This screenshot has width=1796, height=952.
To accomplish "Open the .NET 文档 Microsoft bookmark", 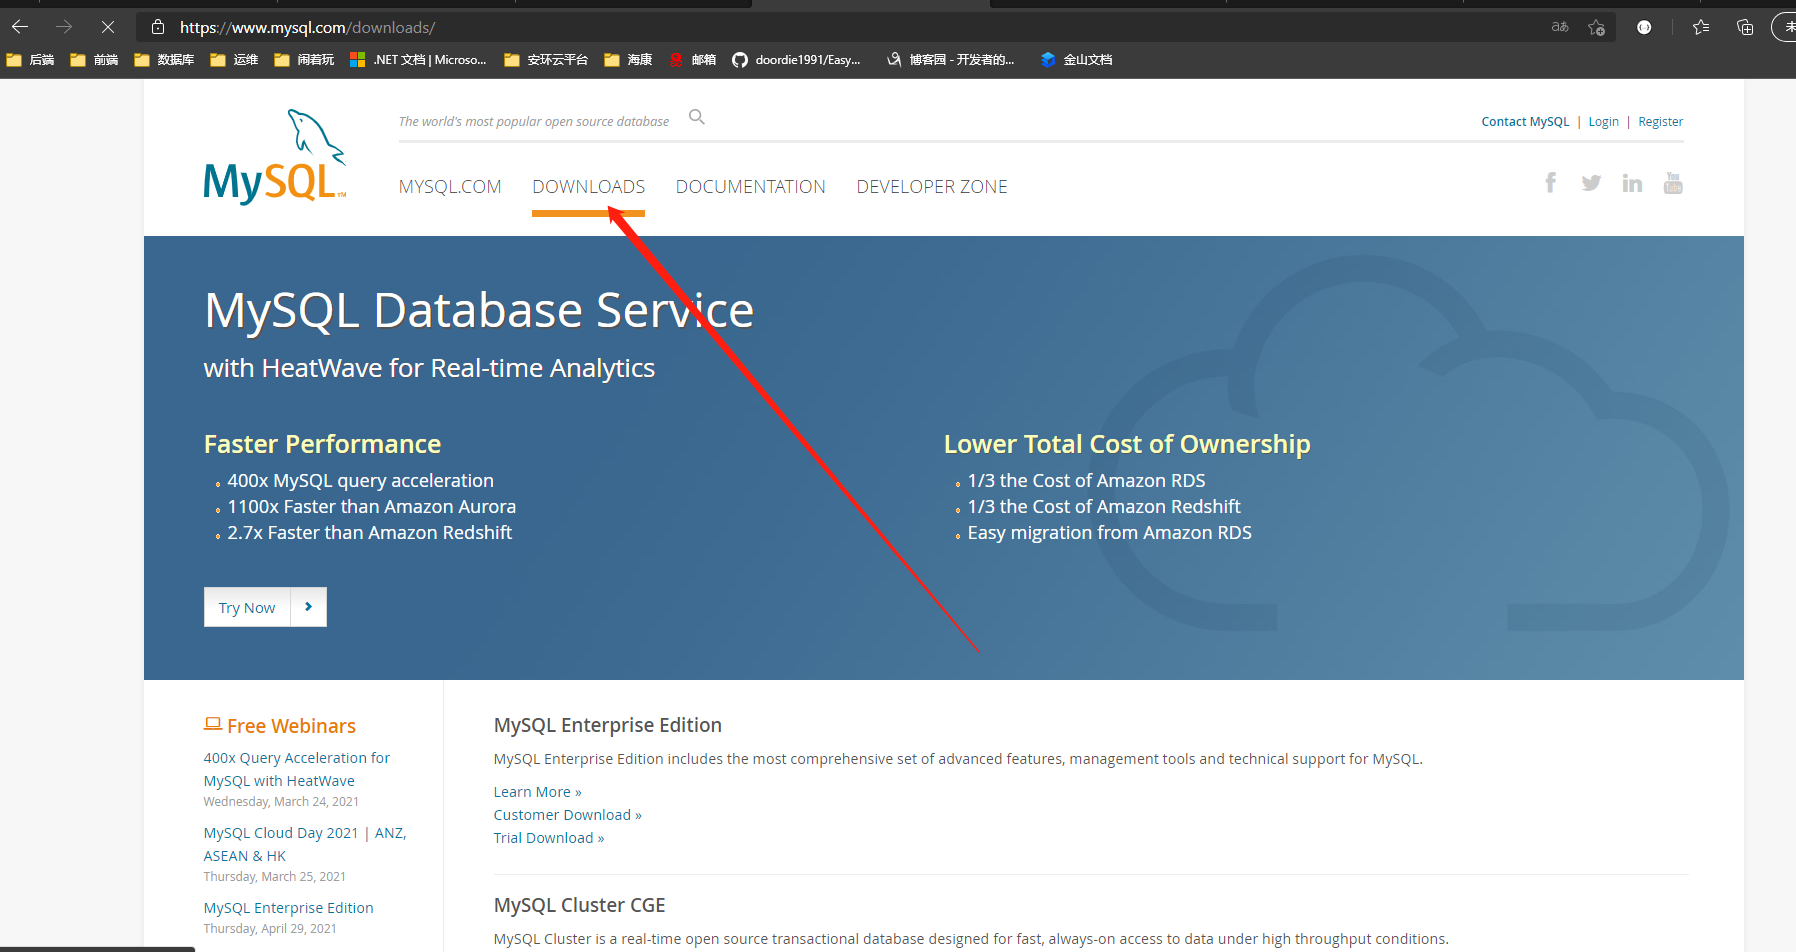I will point(418,60).
